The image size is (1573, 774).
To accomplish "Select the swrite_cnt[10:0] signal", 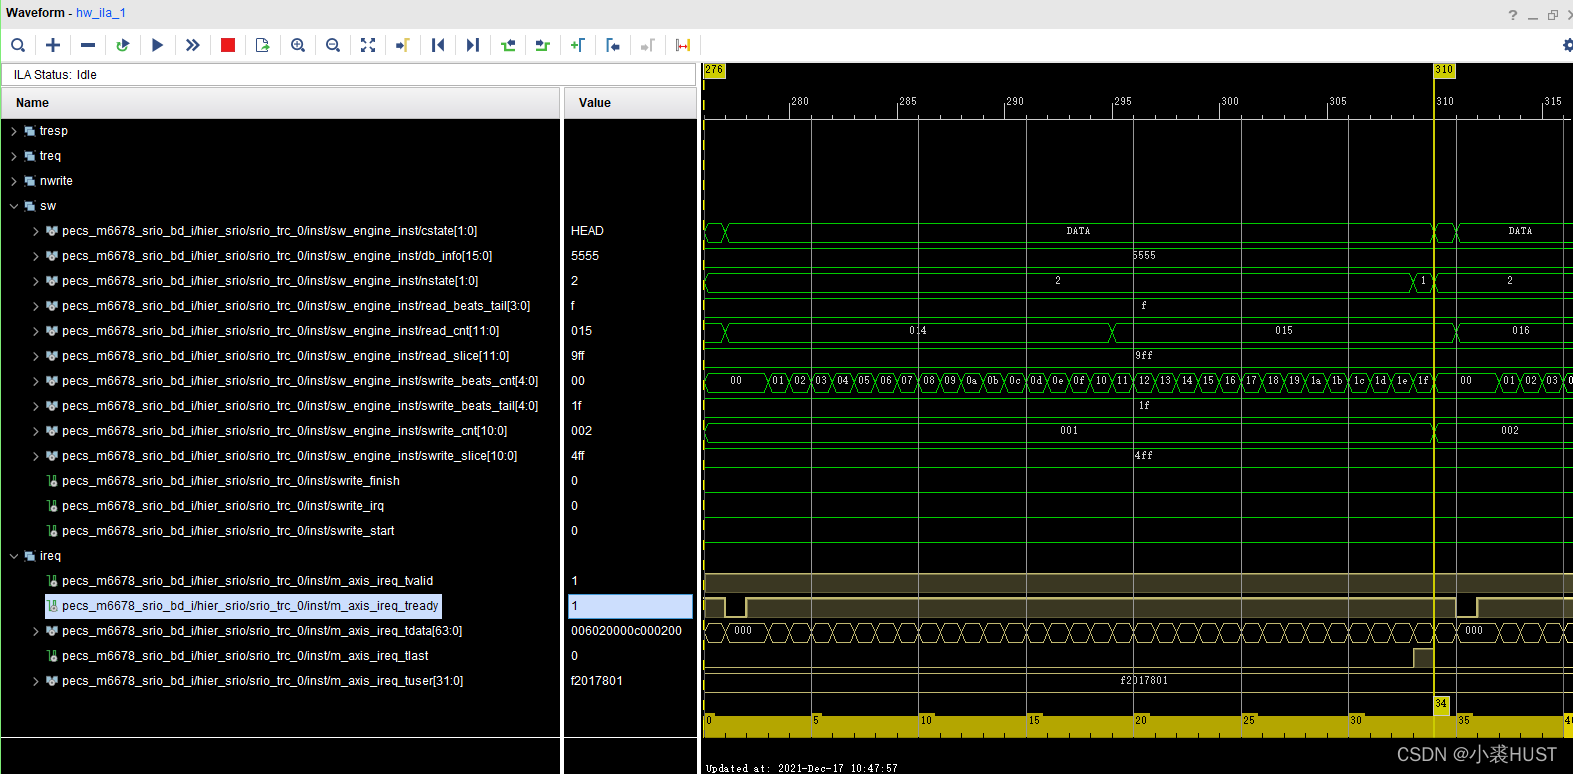I will click(284, 431).
